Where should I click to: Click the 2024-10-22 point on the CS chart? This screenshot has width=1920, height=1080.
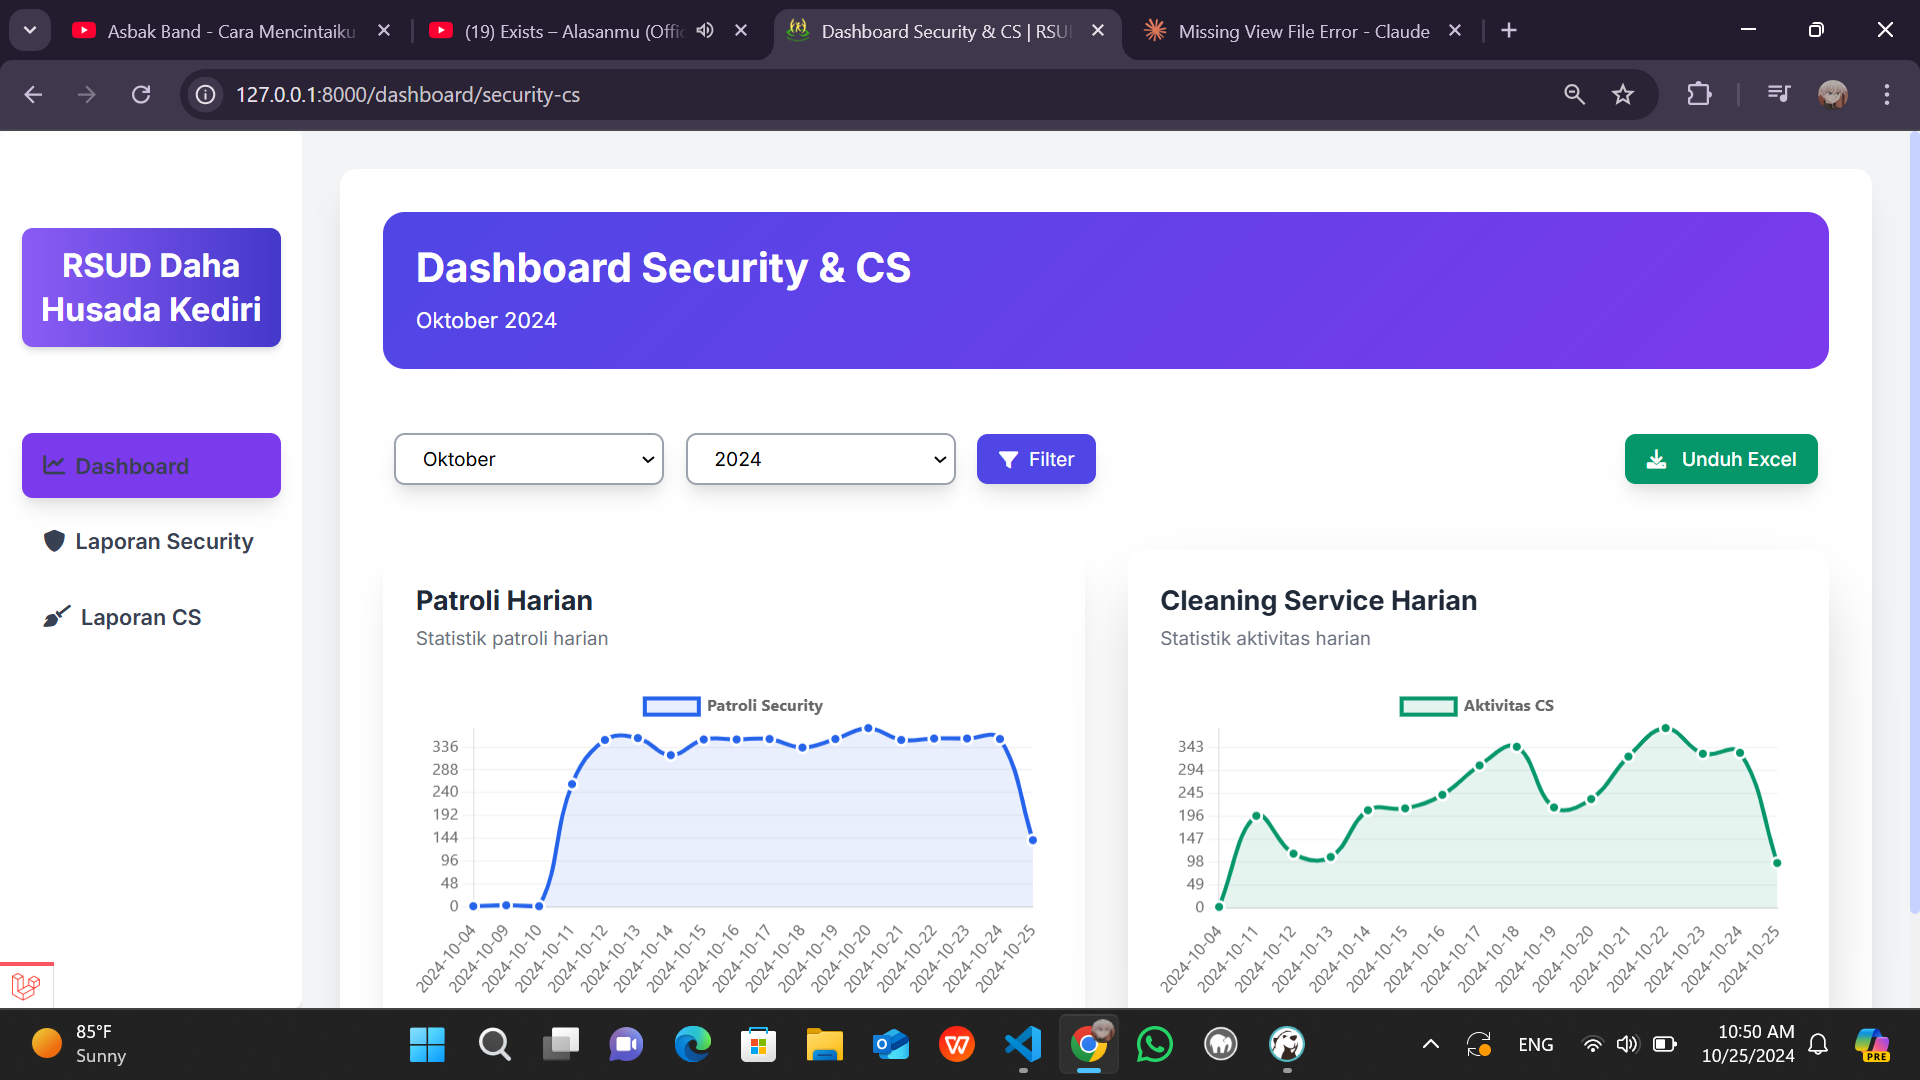[1665, 728]
